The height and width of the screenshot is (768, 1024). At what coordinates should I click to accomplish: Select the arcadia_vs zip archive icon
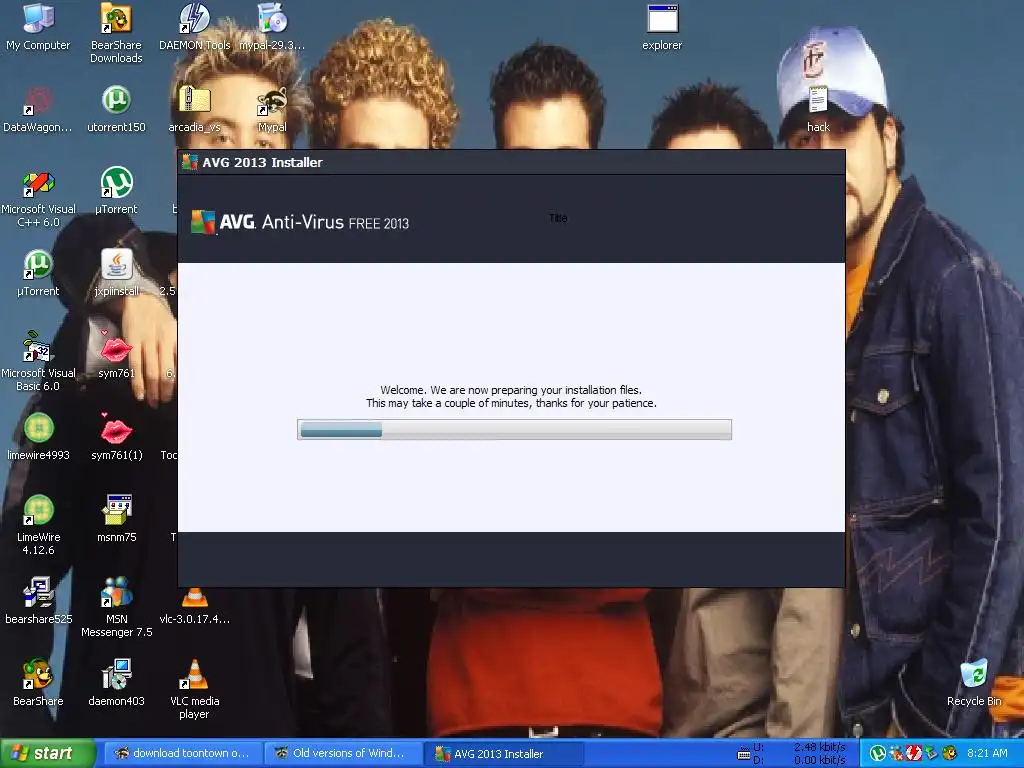click(195, 110)
